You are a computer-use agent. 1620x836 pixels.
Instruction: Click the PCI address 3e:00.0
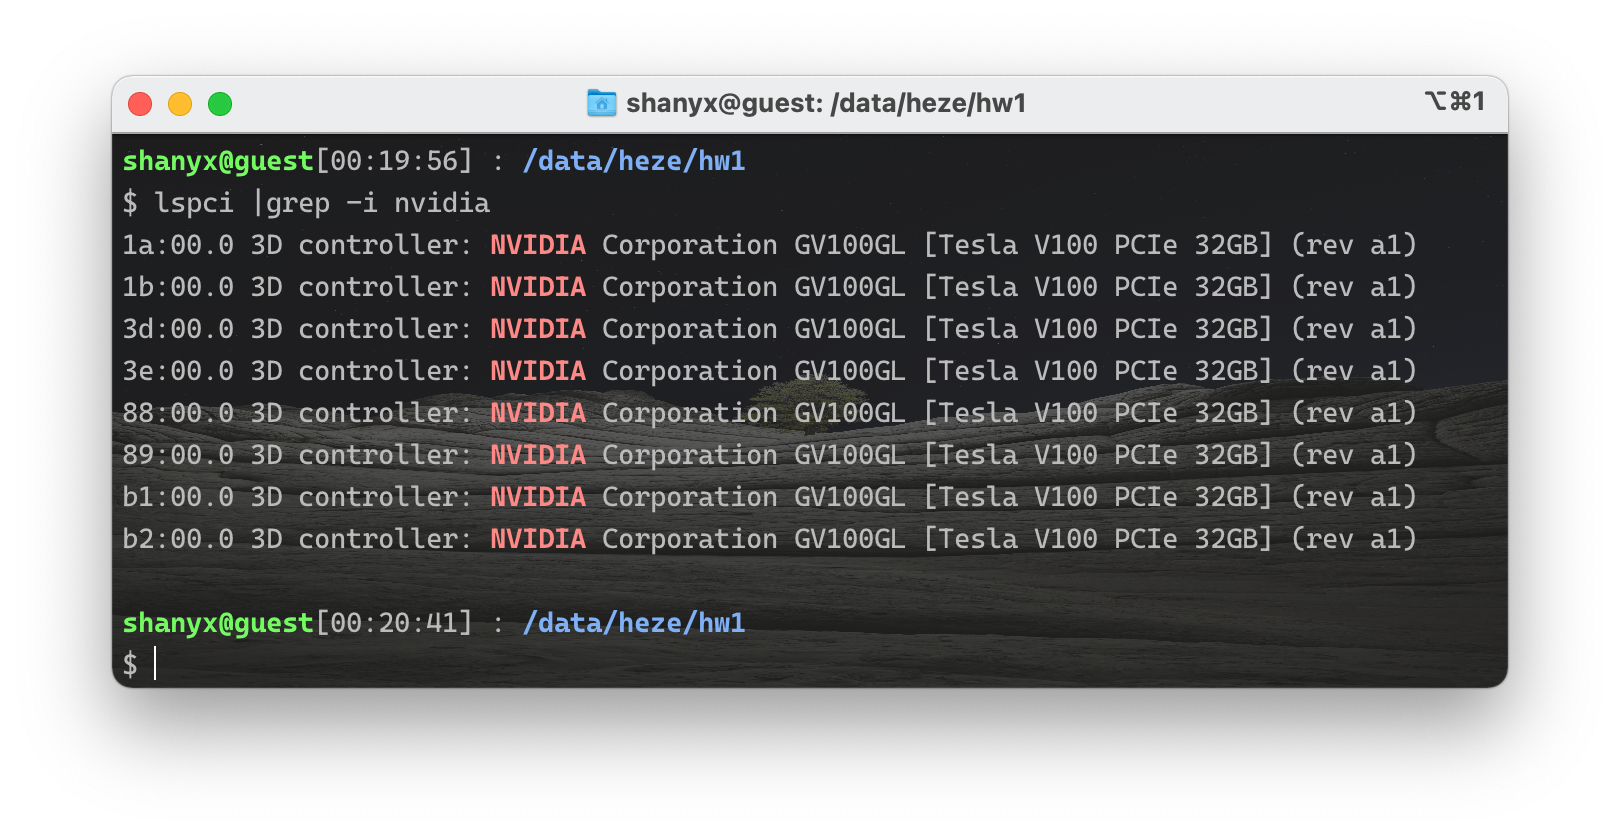pyautogui.click(x=178, y=371)
